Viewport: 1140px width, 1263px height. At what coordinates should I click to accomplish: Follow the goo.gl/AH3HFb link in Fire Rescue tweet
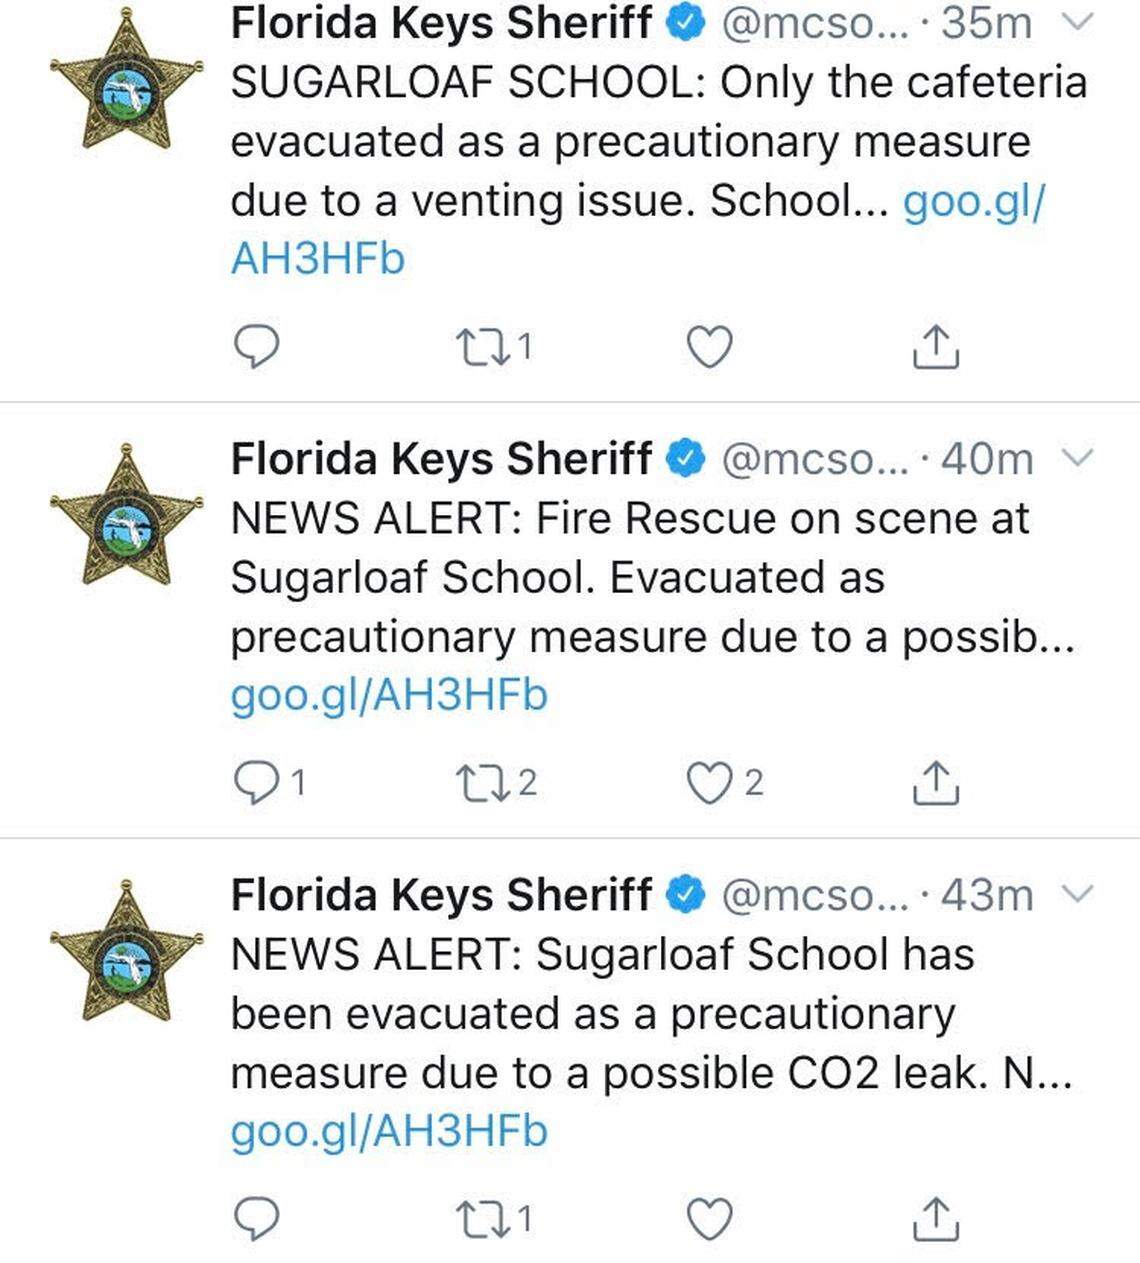point(389,695)
